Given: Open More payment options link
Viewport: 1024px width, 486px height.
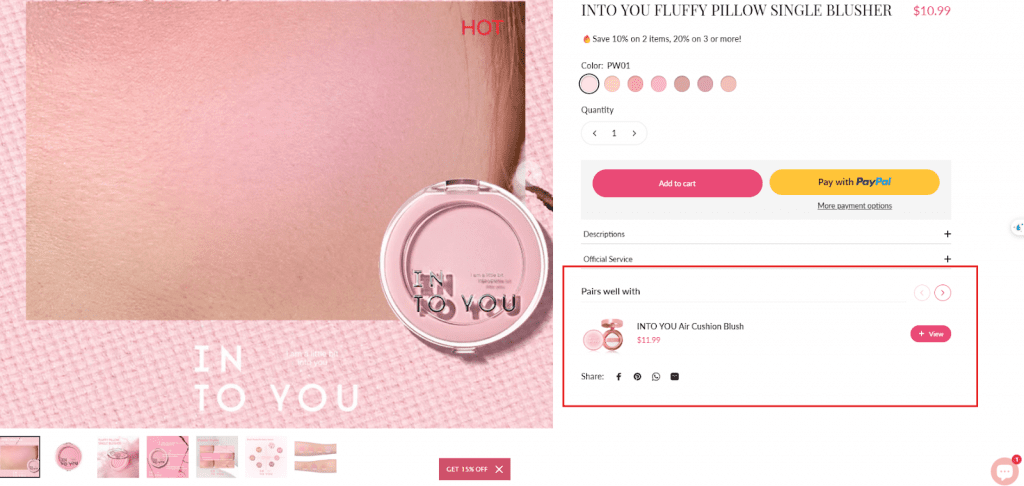Looking at the screenshot, I should (854, 206).
